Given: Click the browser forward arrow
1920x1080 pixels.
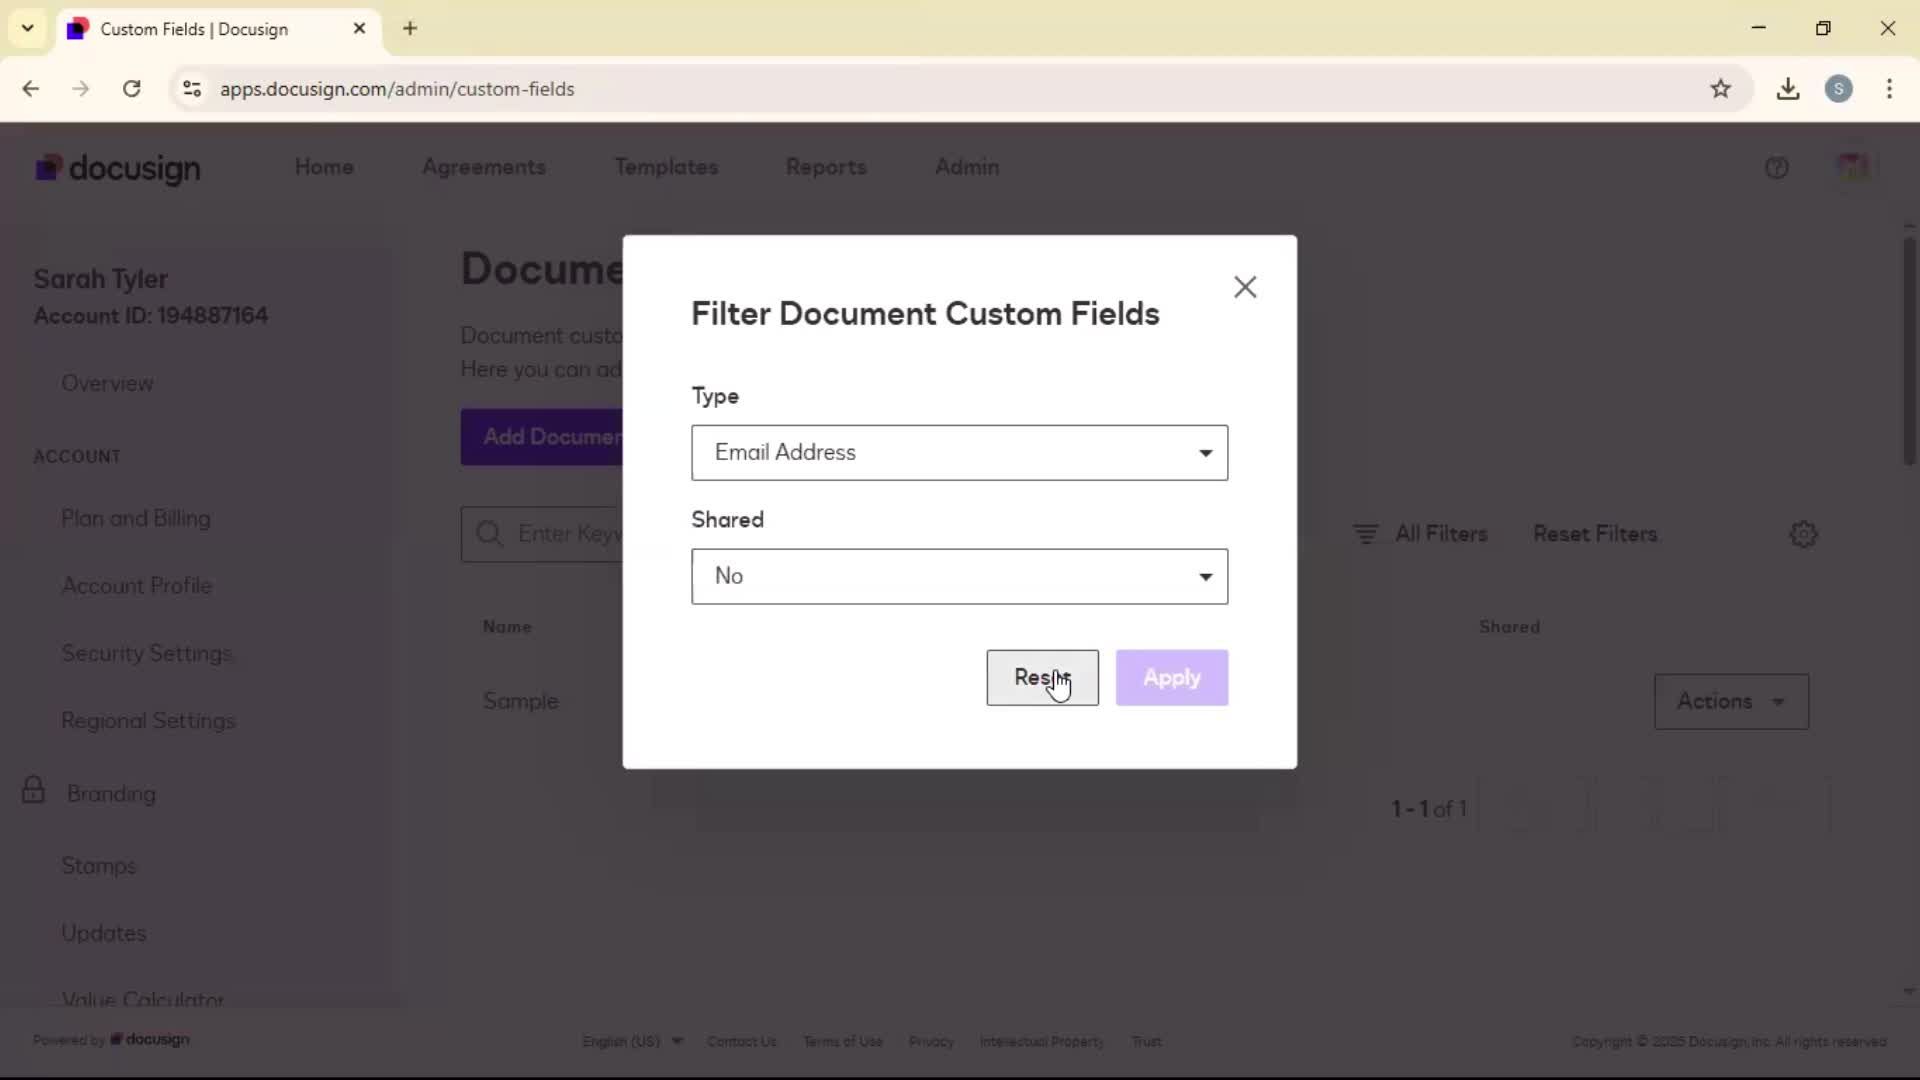Looking at the screenshot, I should pos(81,89).
